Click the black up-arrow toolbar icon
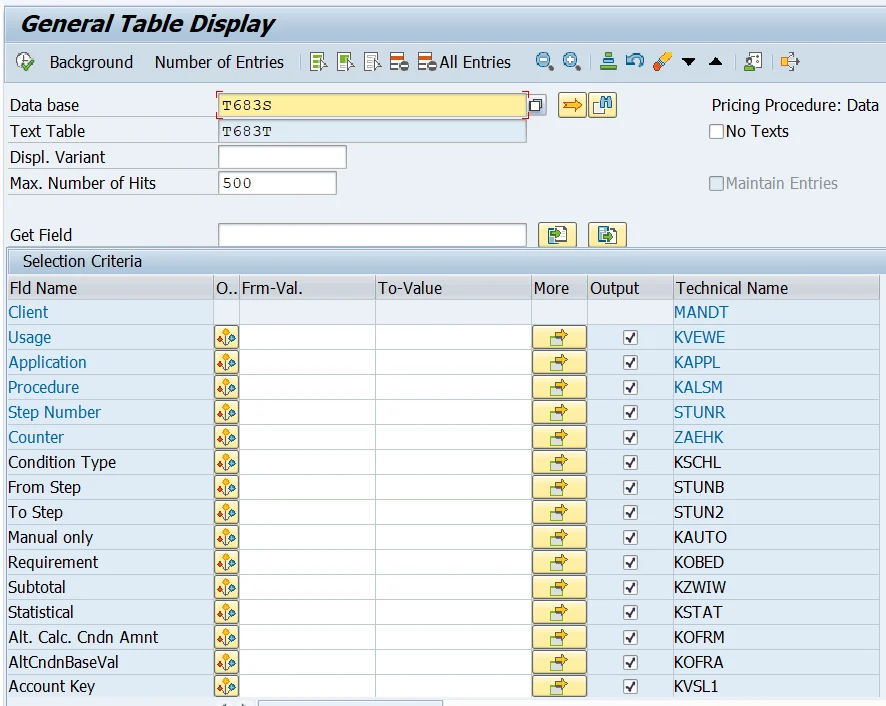The height and width of the screenshot is (706, 886). click(x=715, y=61)
